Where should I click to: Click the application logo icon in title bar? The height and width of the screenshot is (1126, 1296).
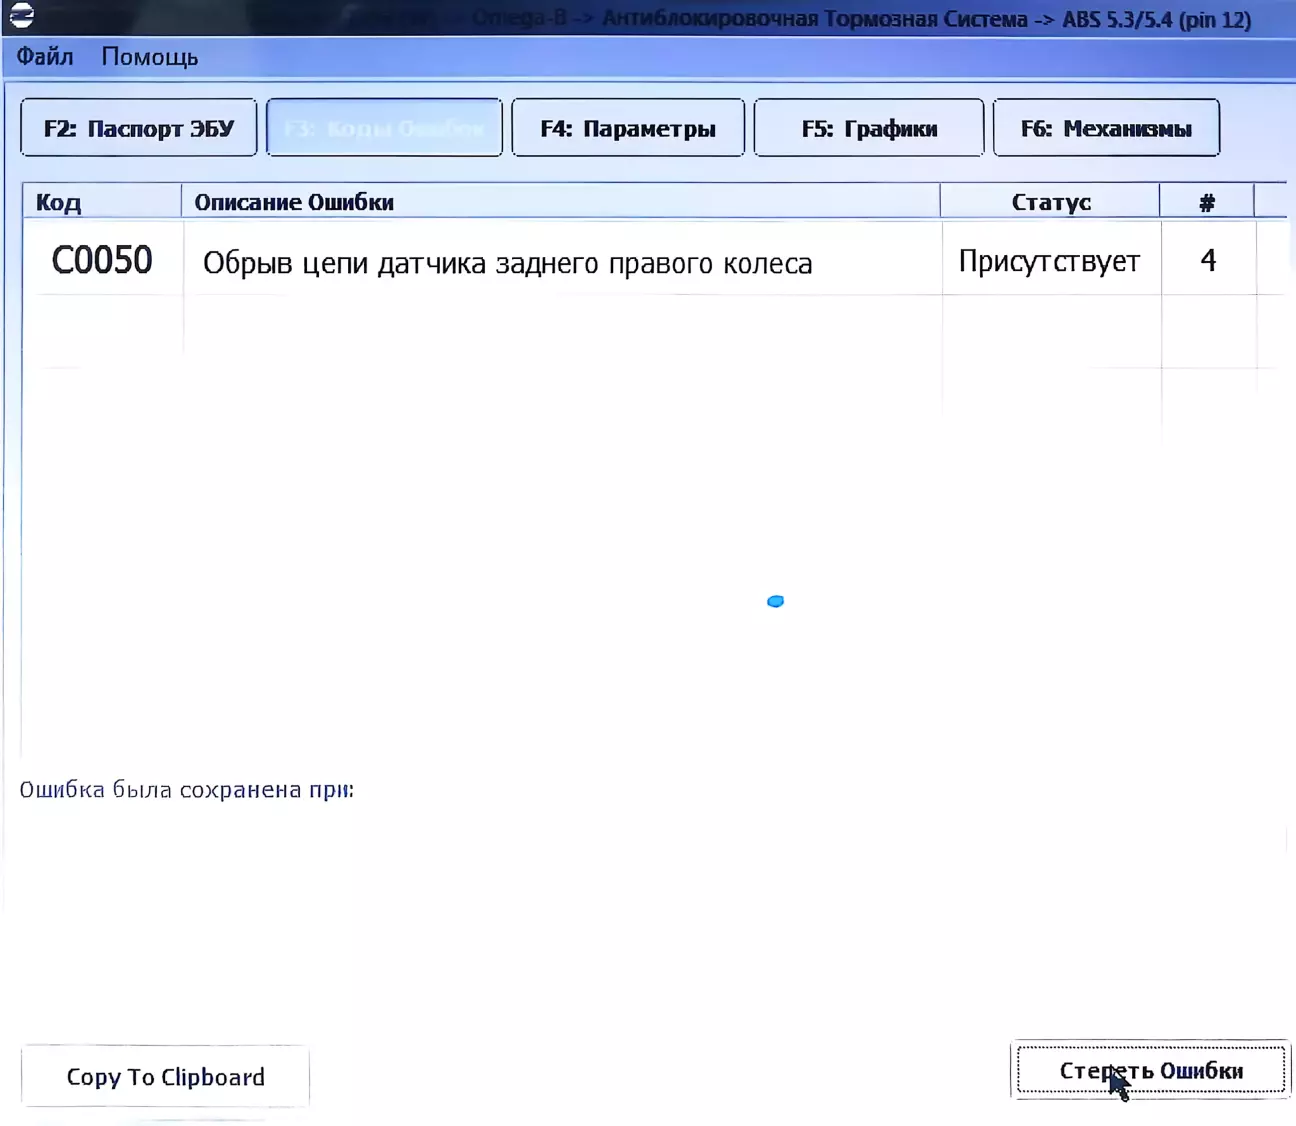(21, 15)
